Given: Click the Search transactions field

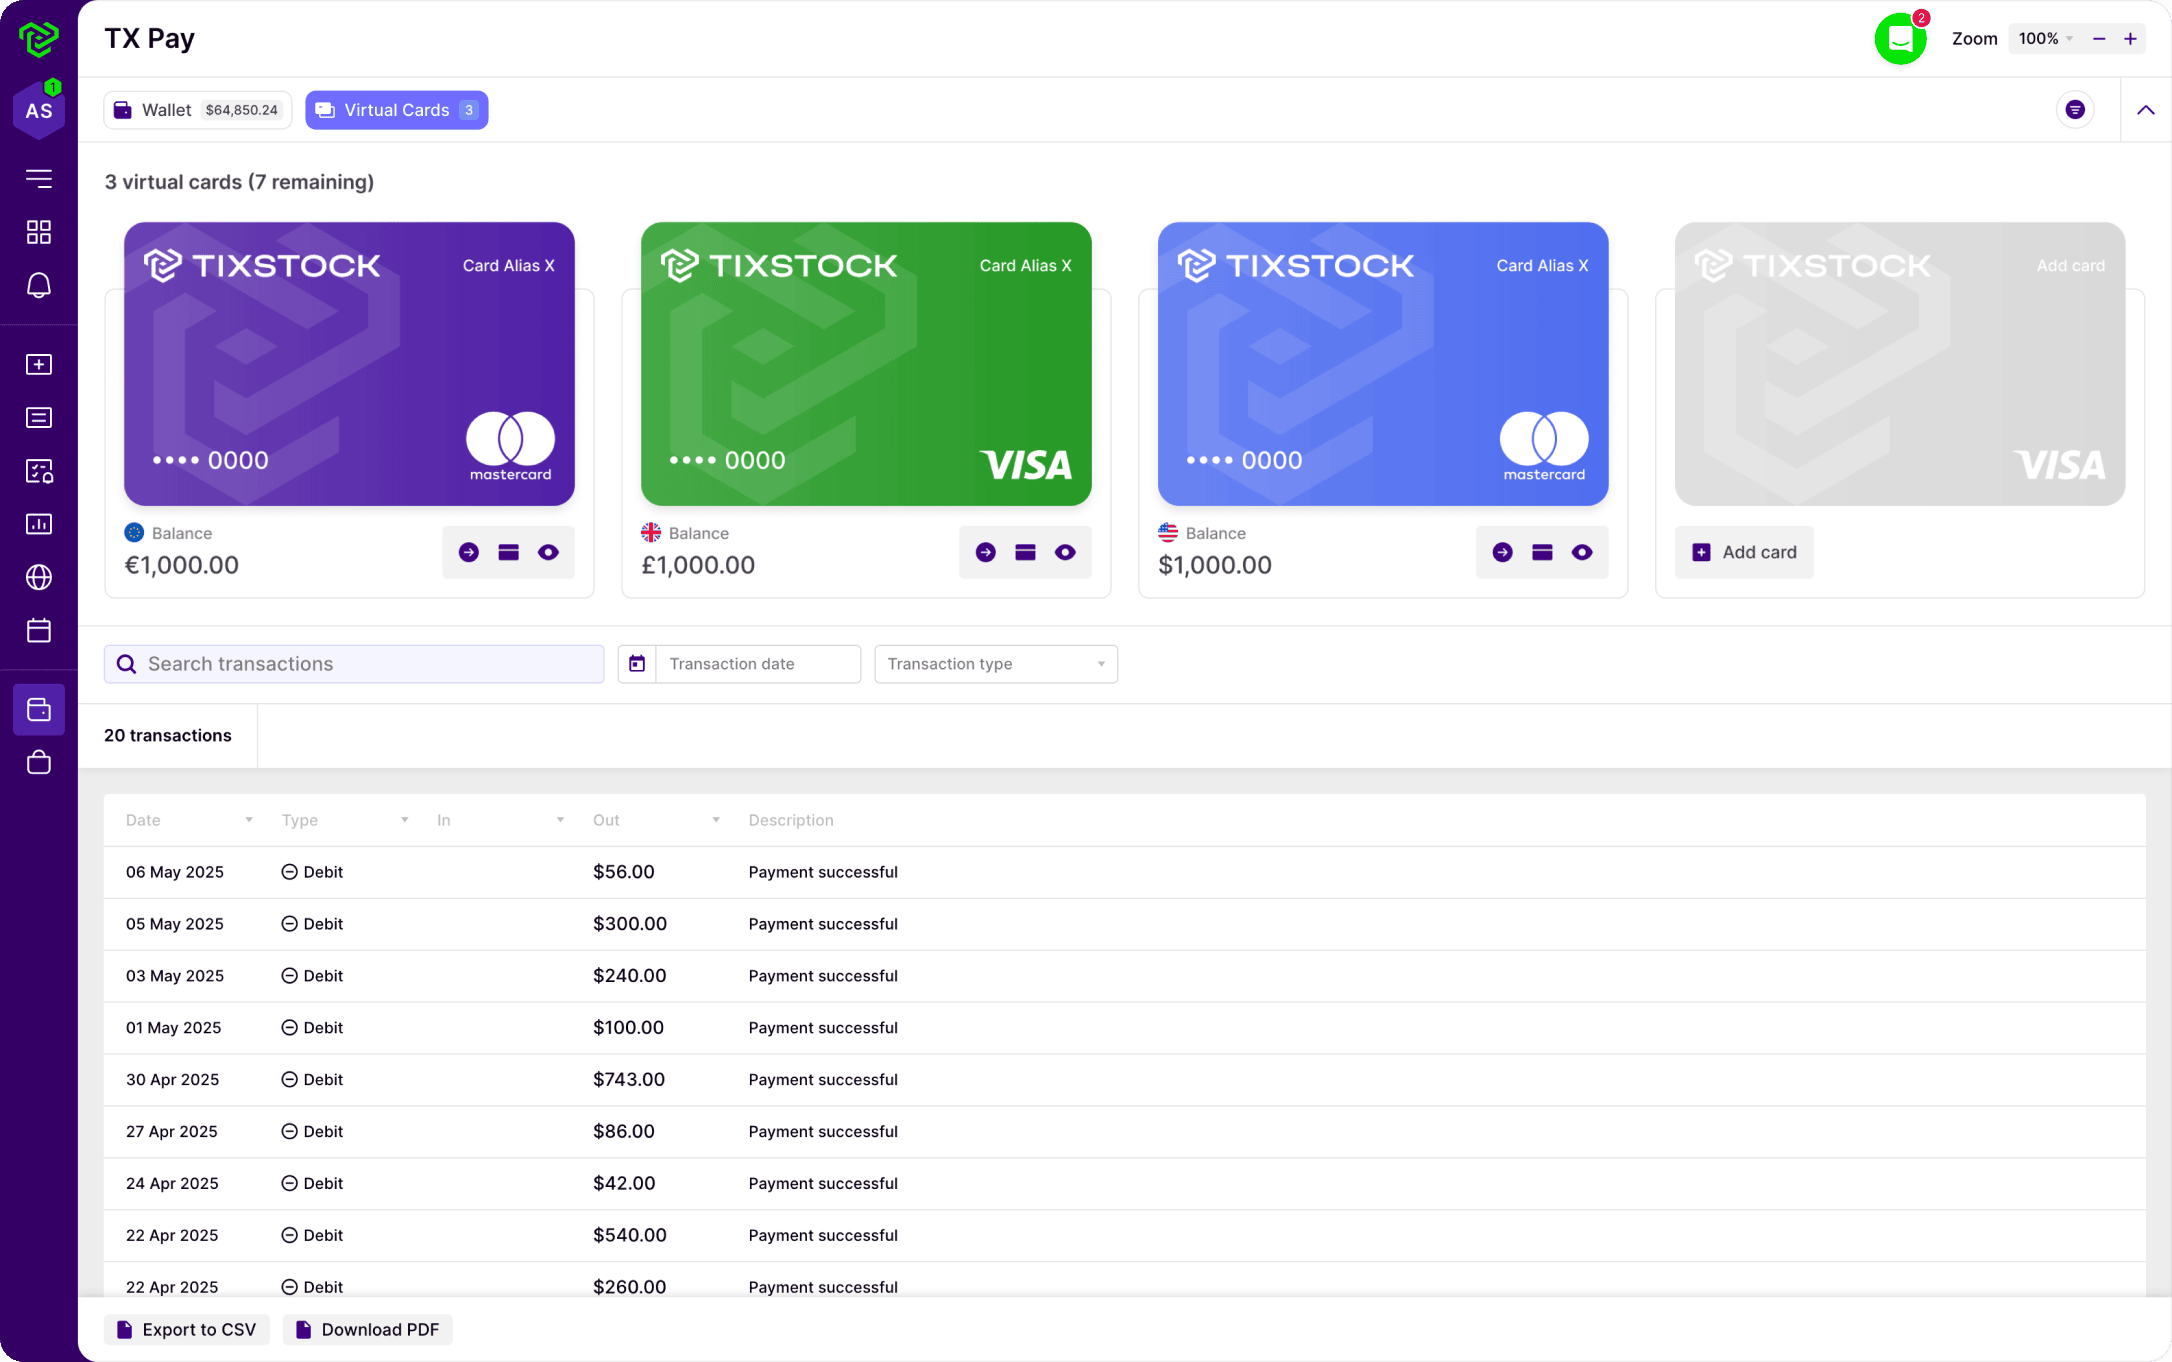Looking at the screenshot, I should click(x=354, y=664).
